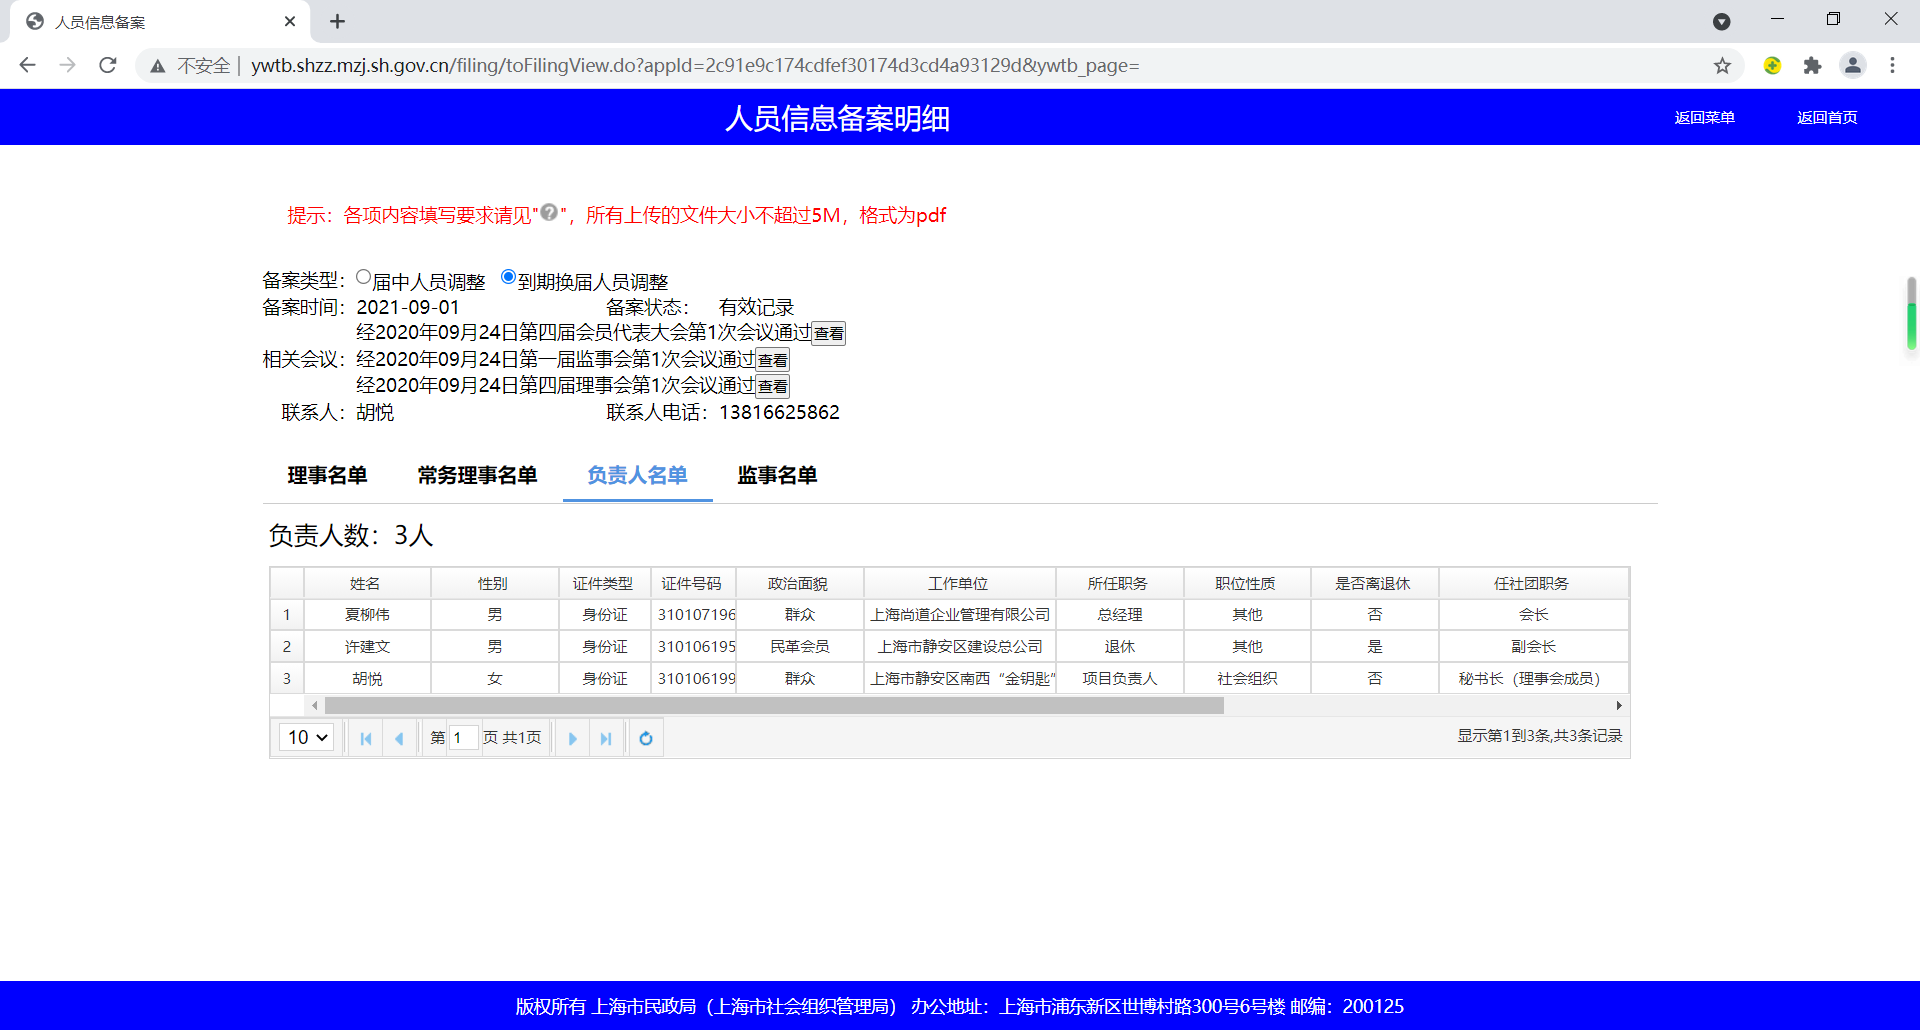
Task: Open browser extensions puzzle icon
Action: (x=1812, y=66)
